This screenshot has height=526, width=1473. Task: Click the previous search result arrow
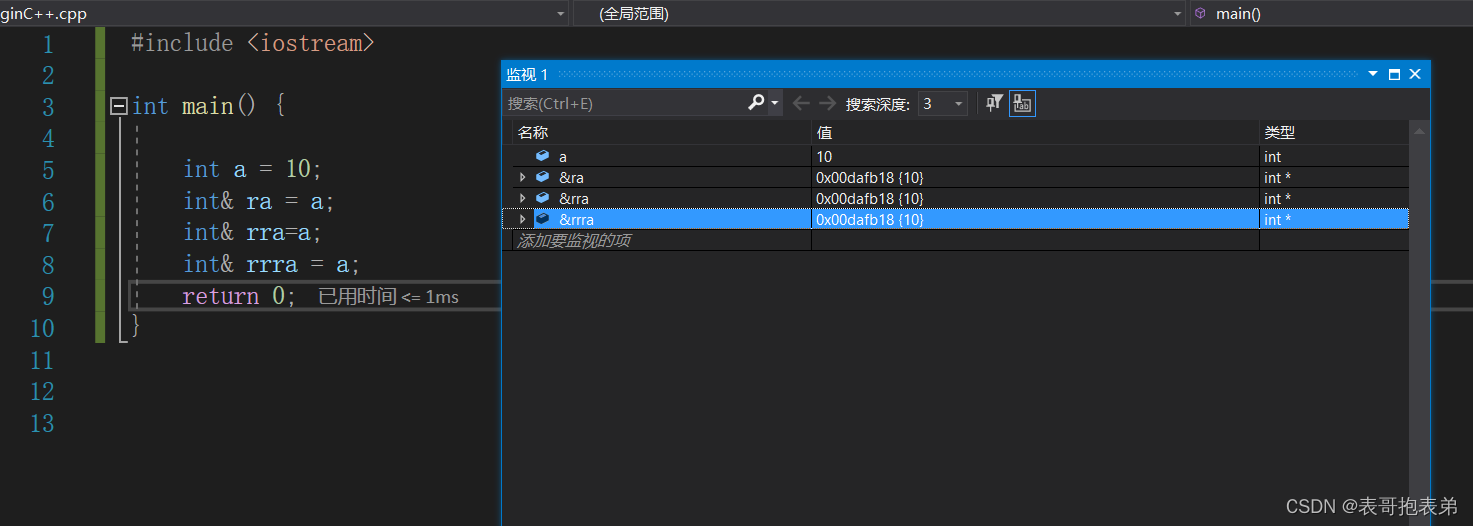point(801,103)
